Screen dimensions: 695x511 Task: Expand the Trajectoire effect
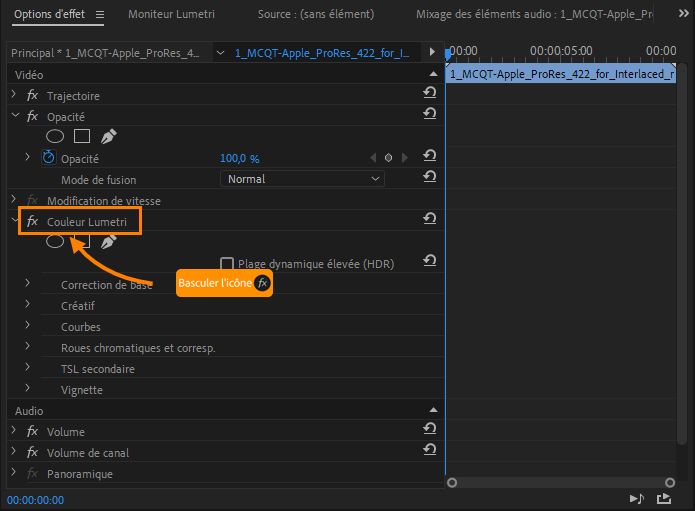14,94
